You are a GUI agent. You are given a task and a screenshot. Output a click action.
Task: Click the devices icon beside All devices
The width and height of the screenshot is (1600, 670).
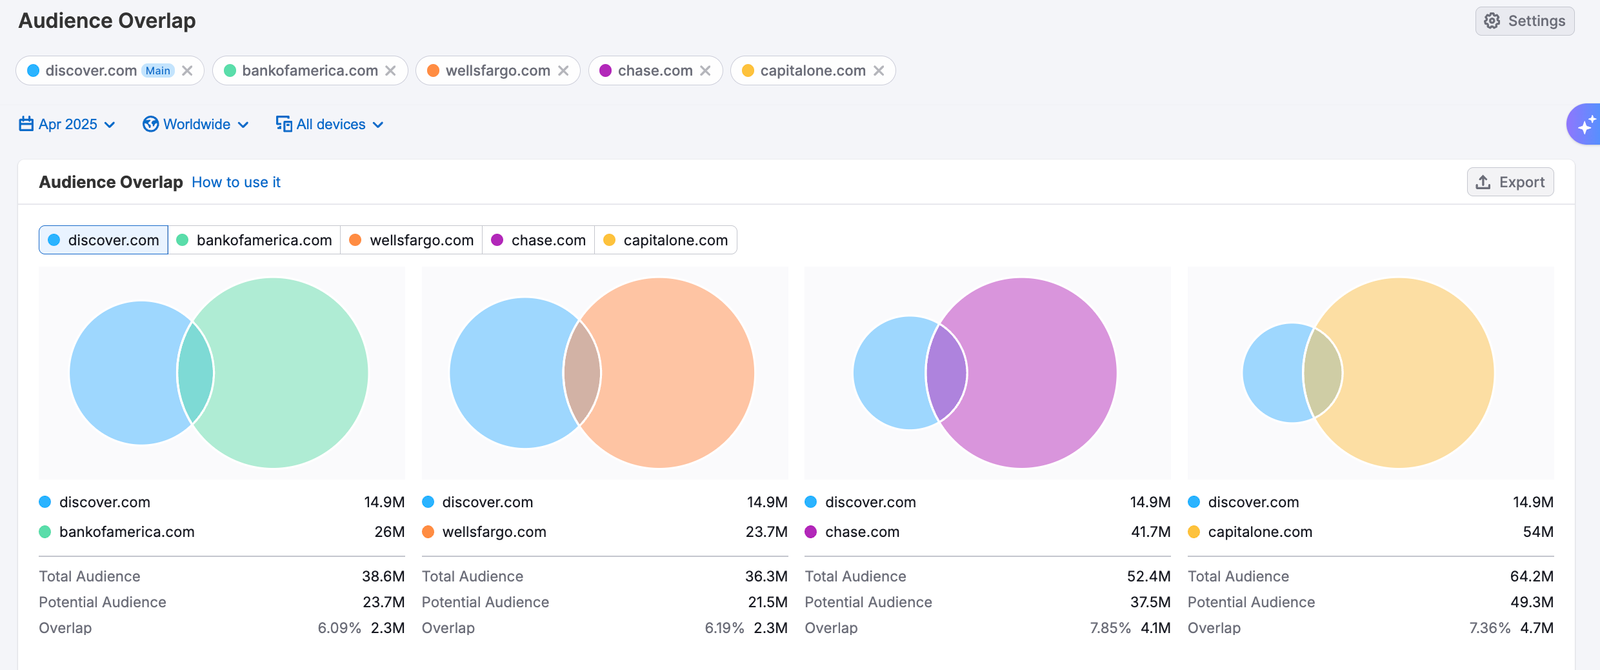point(284,124)
